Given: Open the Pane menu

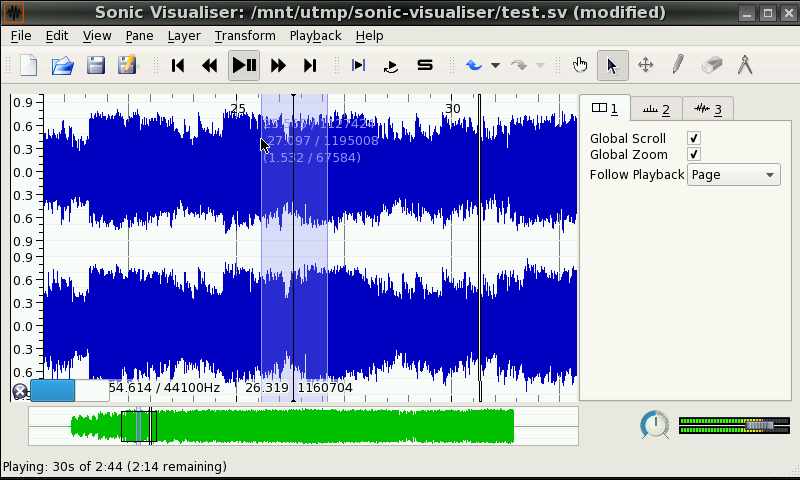Looking at the screenshot, I should point(139,36).
